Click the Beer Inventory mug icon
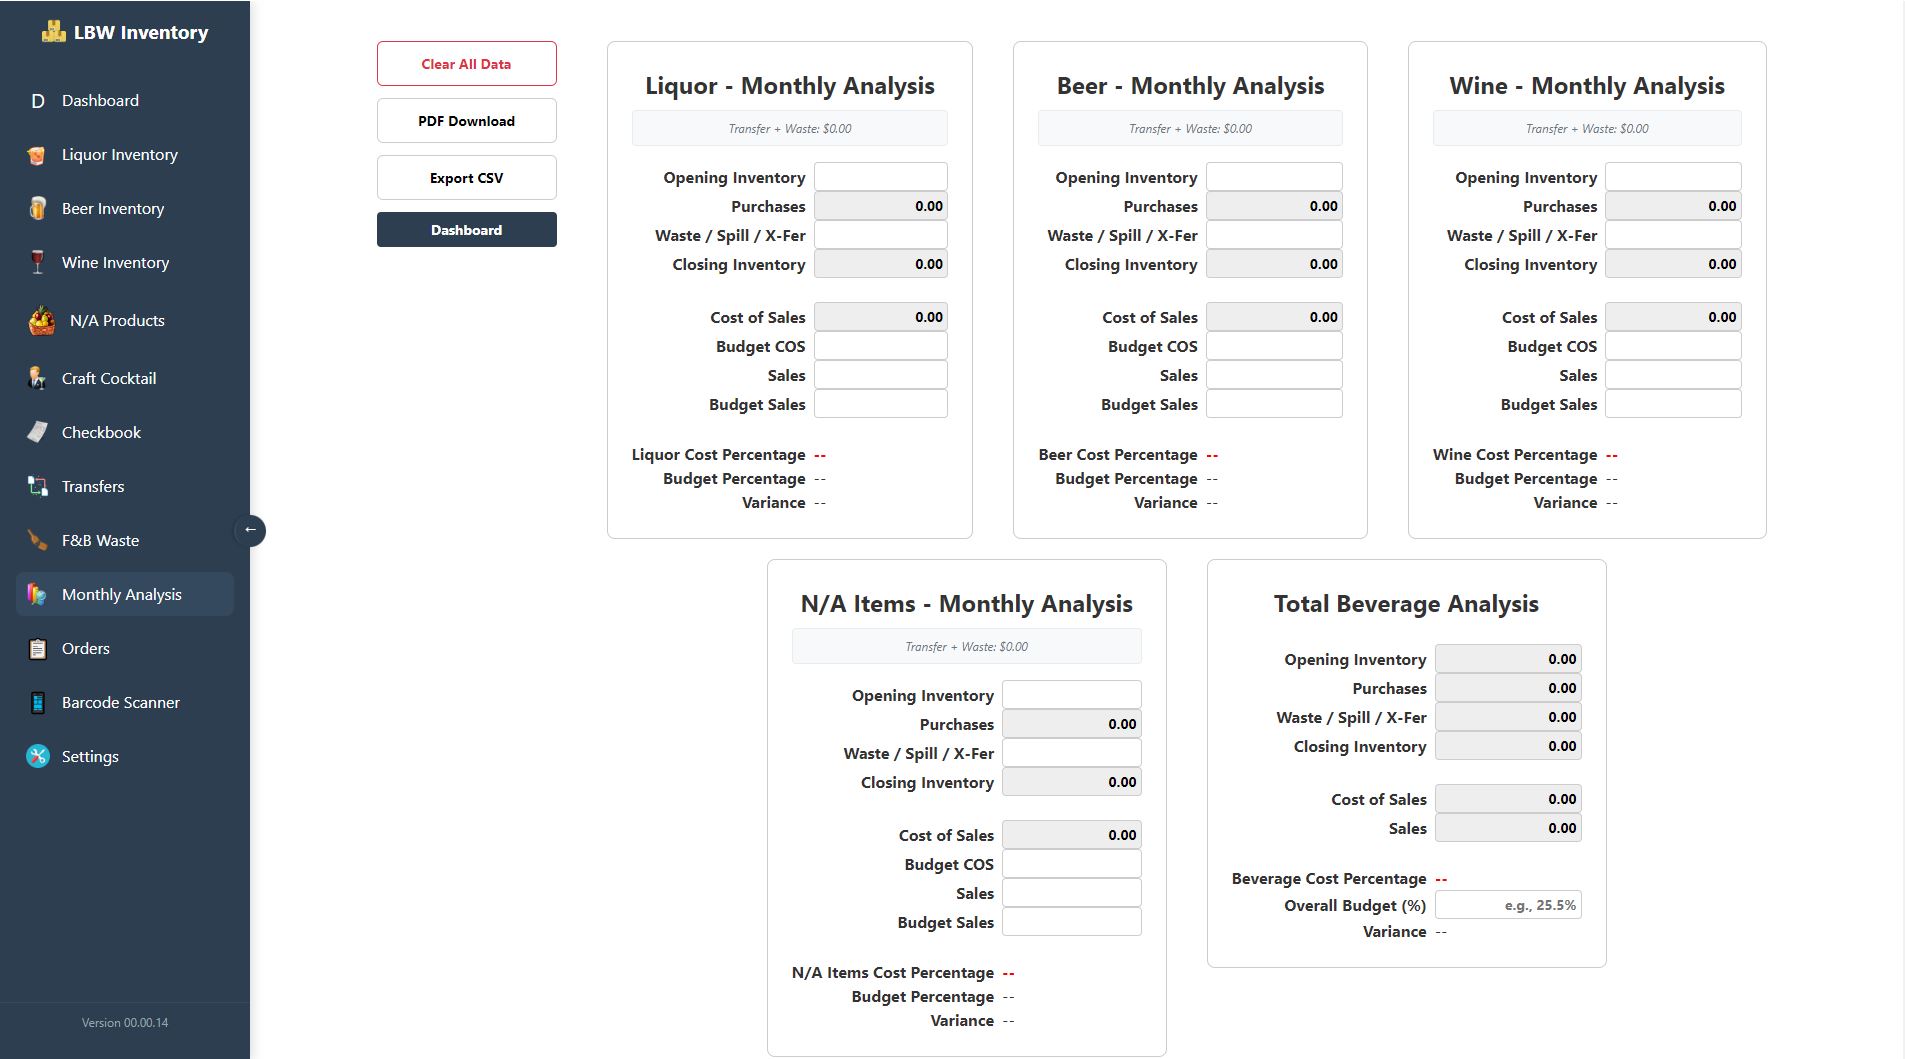This screenshot has height=1059, width=1905. coord(37,209)
